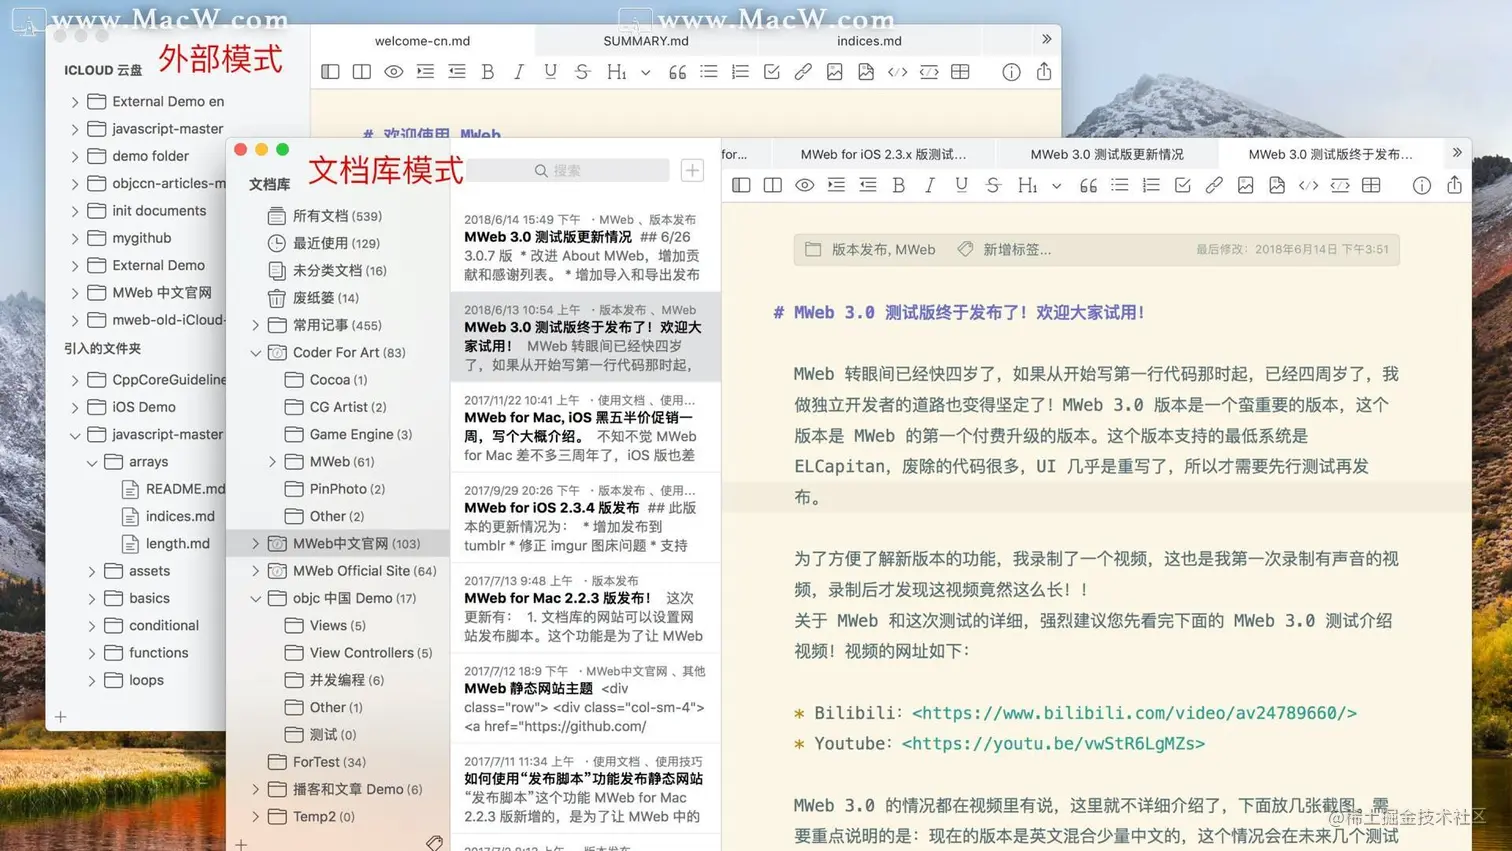1512x851 pixels.
Task: Insert table using front library window toolbar
Action: point(1371,185)
